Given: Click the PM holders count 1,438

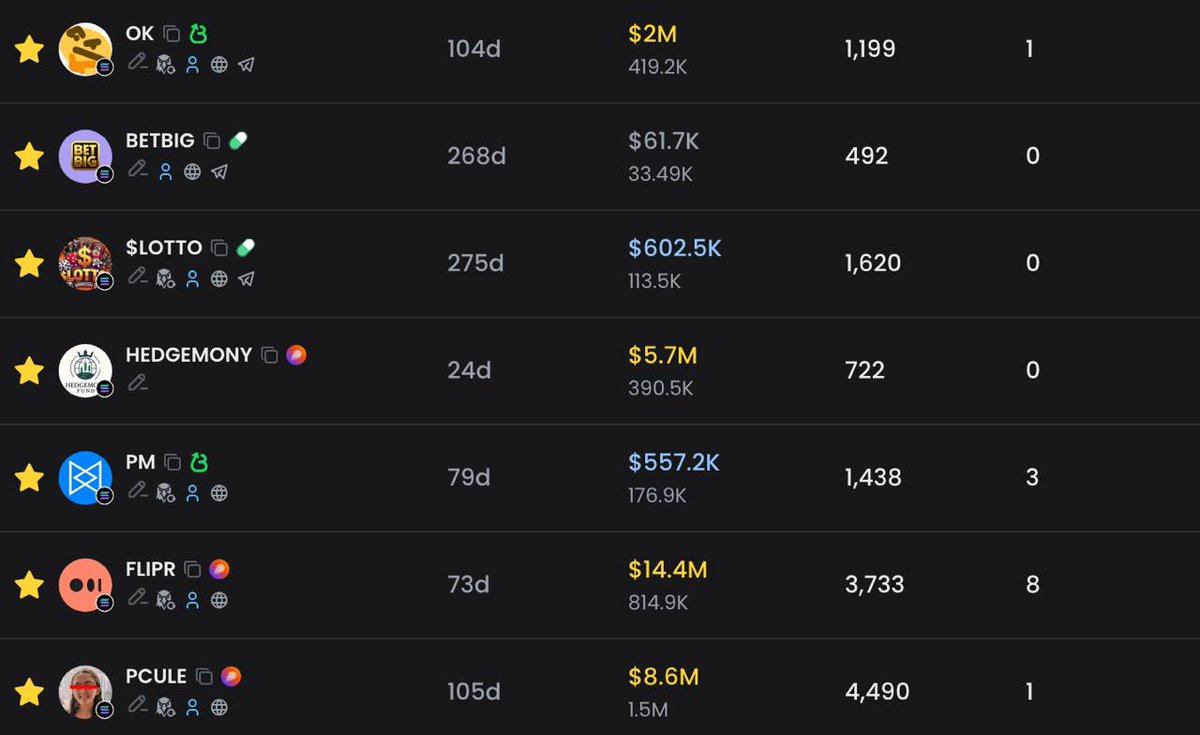Looking at the screenshot, I should click(x=873, y=478).
